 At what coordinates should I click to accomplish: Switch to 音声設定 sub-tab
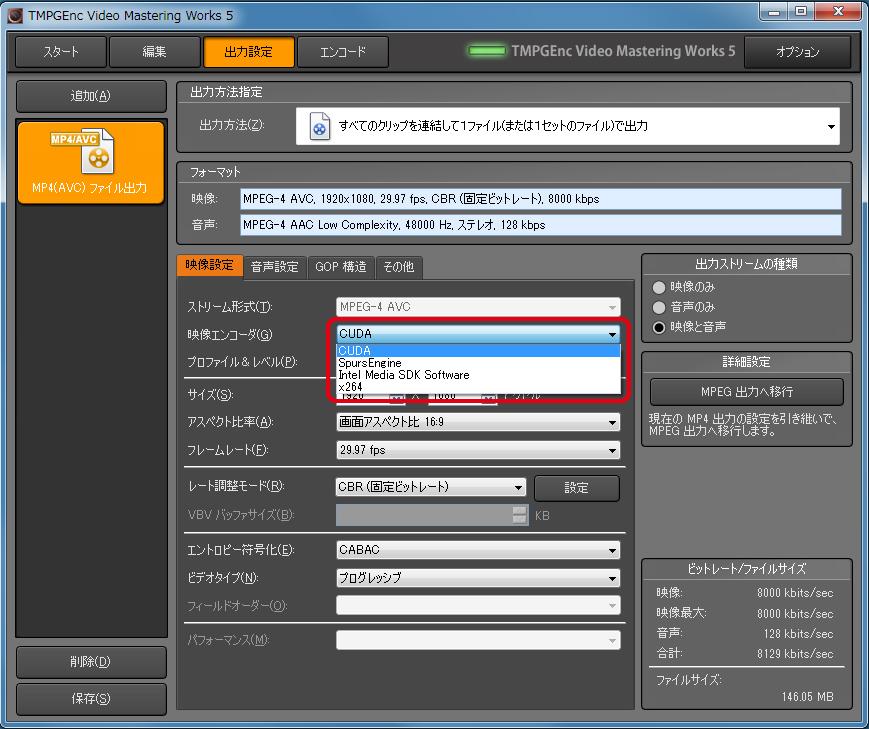coord(274,267)
